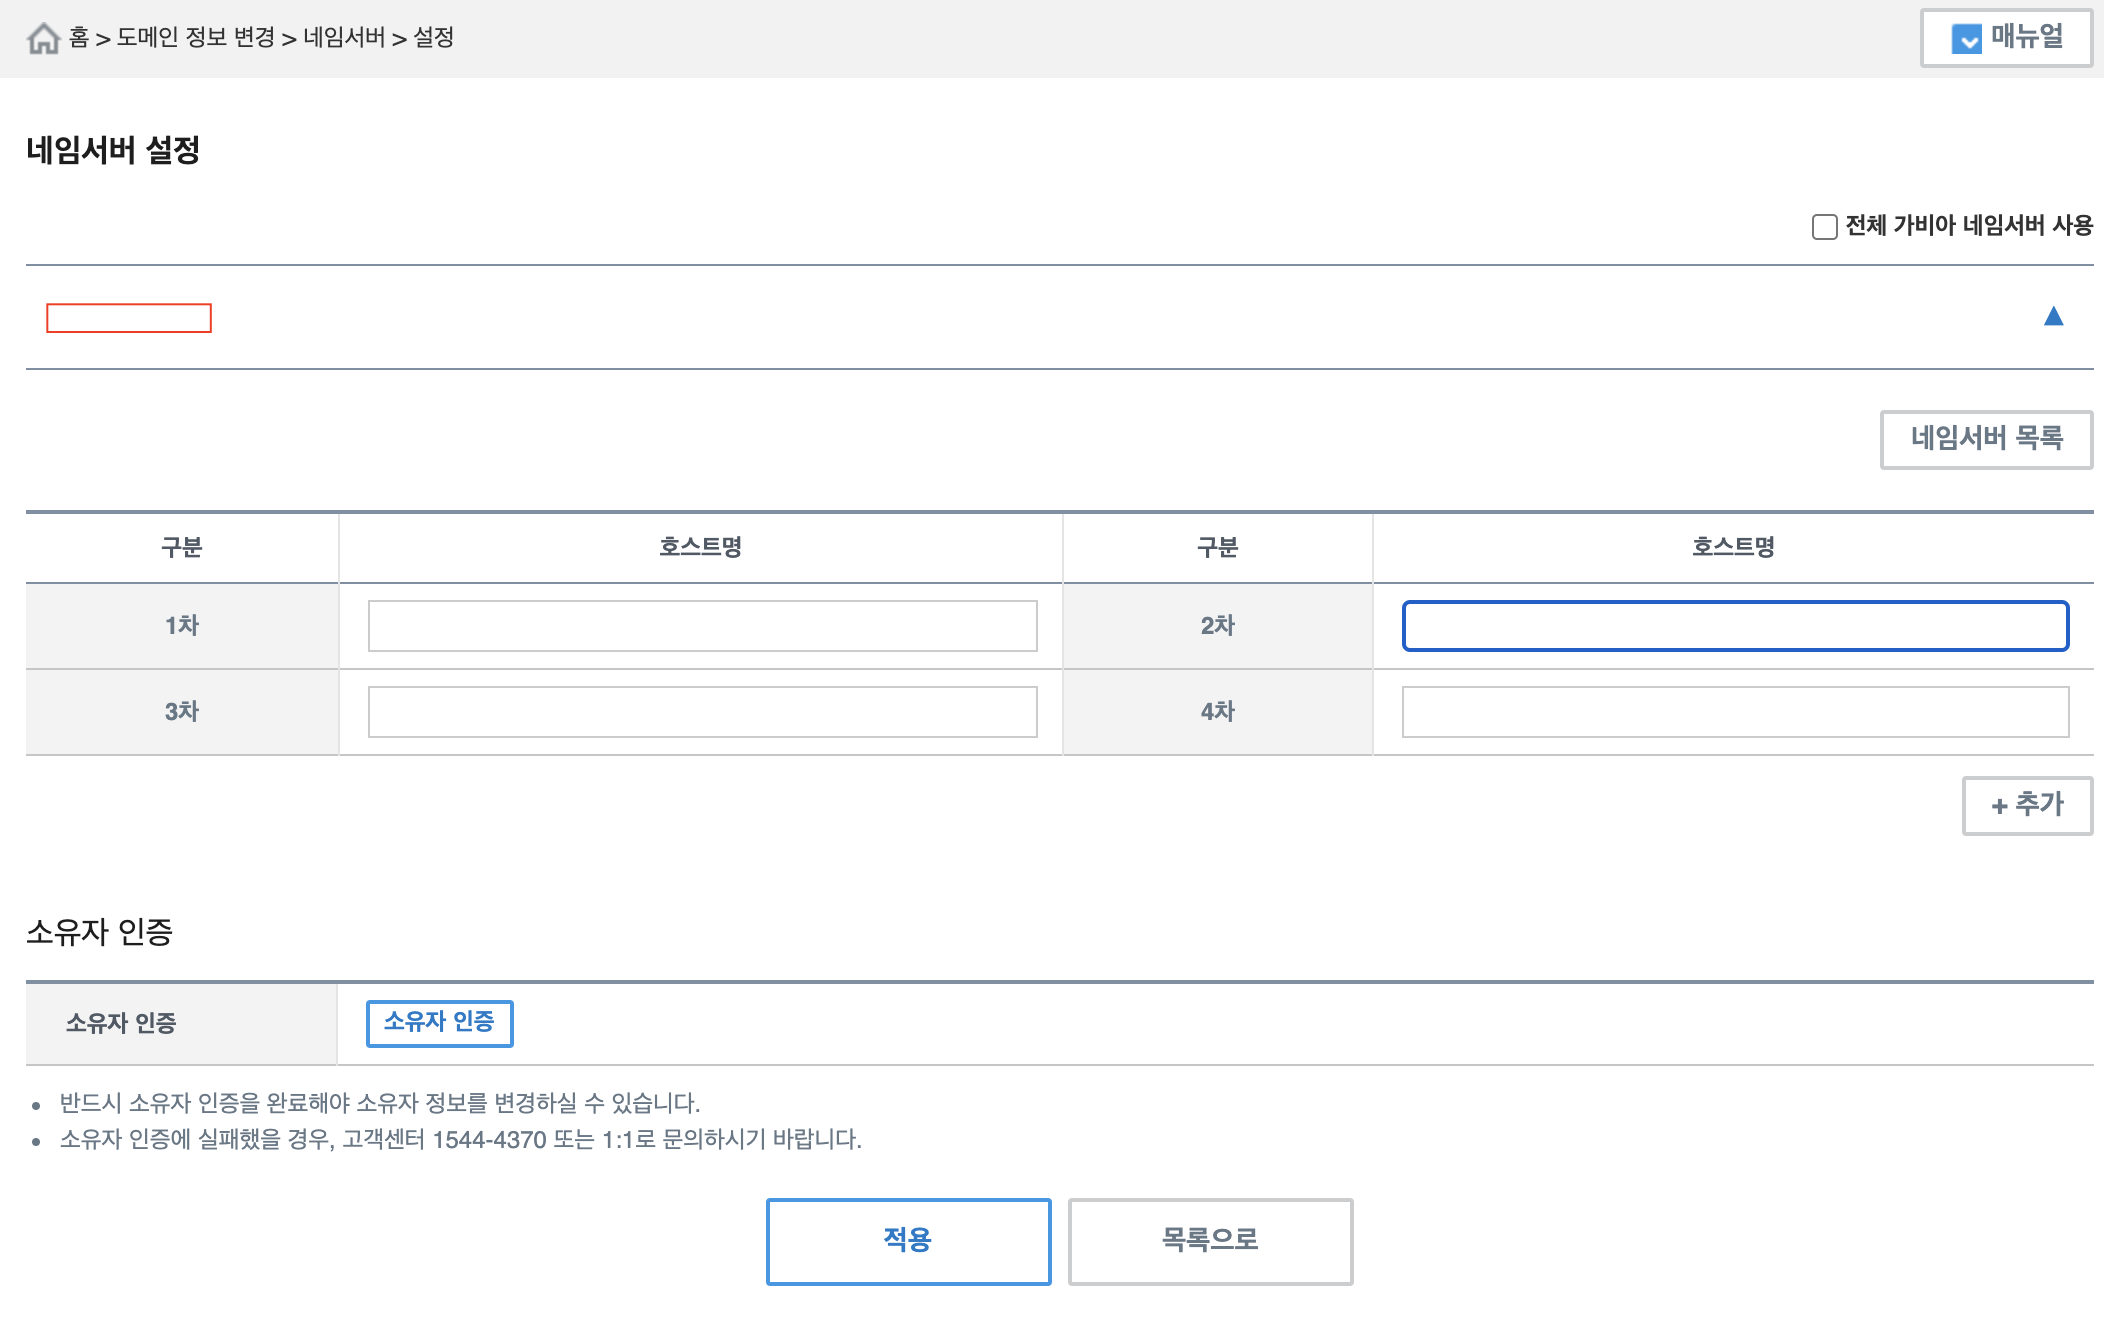Enable 전체 가비아 네임서버 사용 checkbox
2104x1330 pixels.
(1824, 227)
